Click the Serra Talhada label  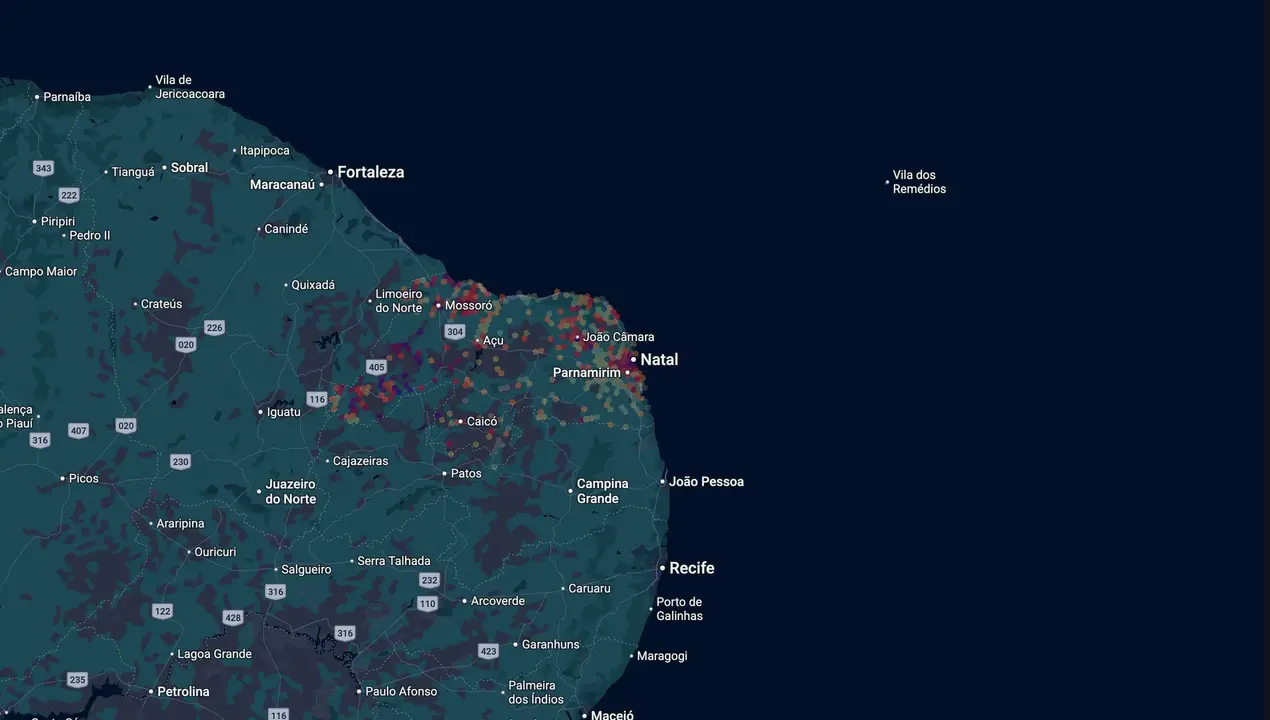tap(394, 561)
